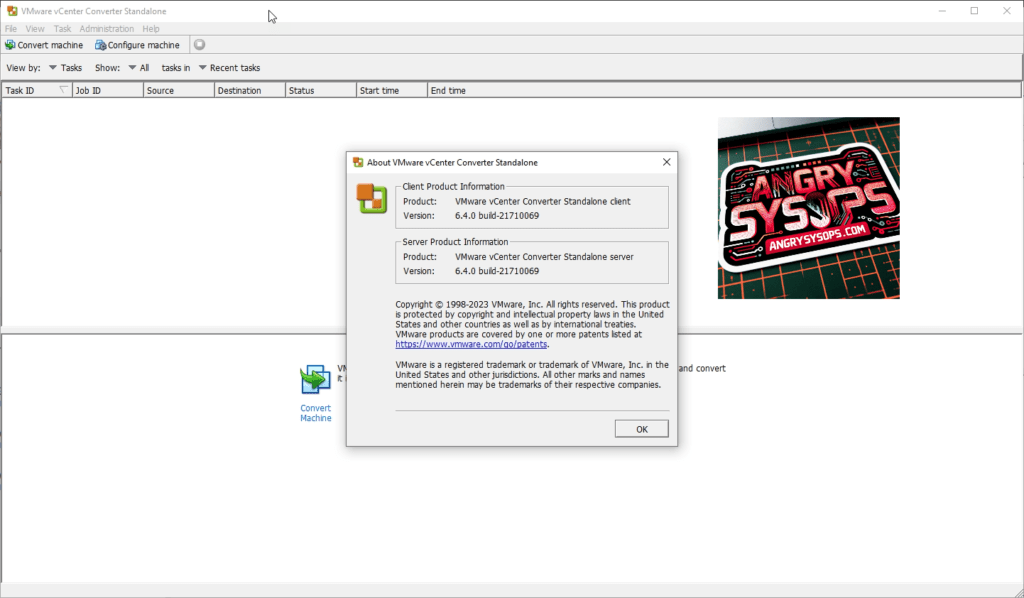Click the large Convert Machine shortcut icon
The height and width of the screenshot is (598, 1024).
pos(315,380)
